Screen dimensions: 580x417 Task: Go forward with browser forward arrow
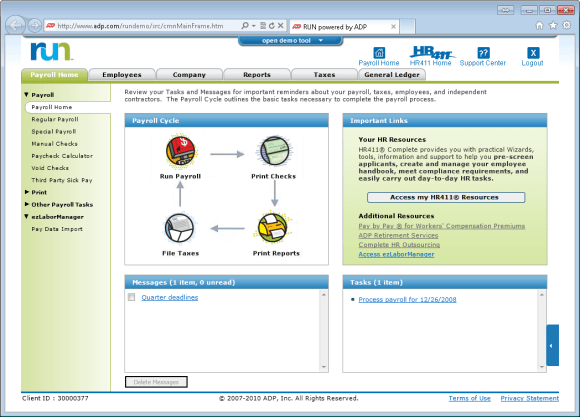tap(34, 26)
